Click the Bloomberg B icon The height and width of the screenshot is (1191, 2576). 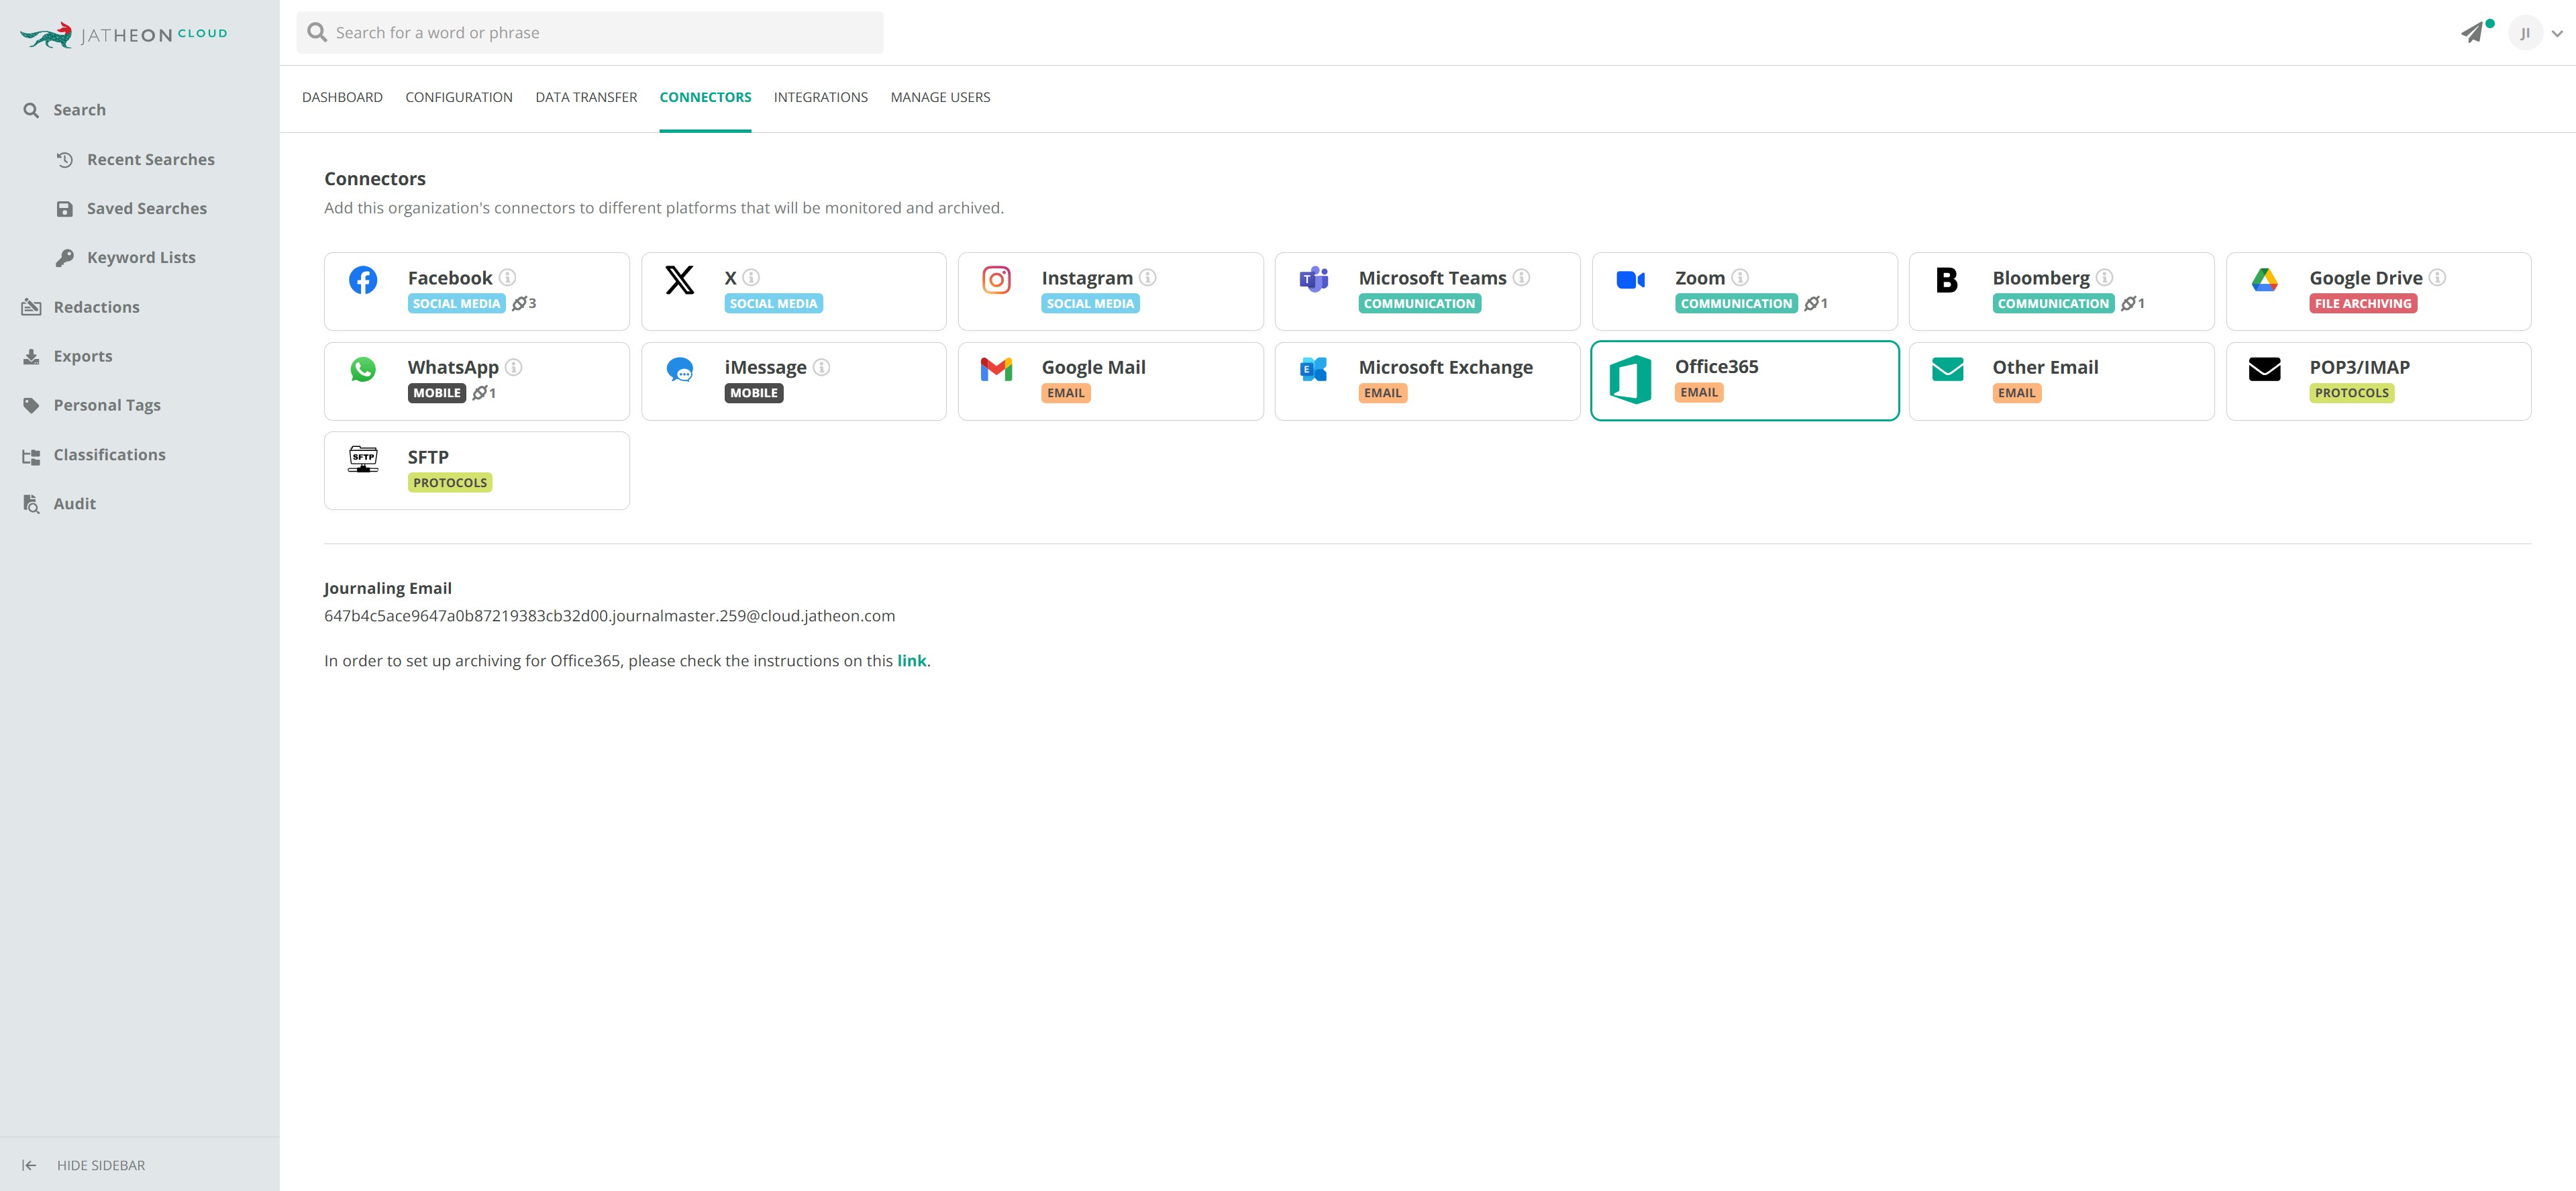pos(1947,280)
